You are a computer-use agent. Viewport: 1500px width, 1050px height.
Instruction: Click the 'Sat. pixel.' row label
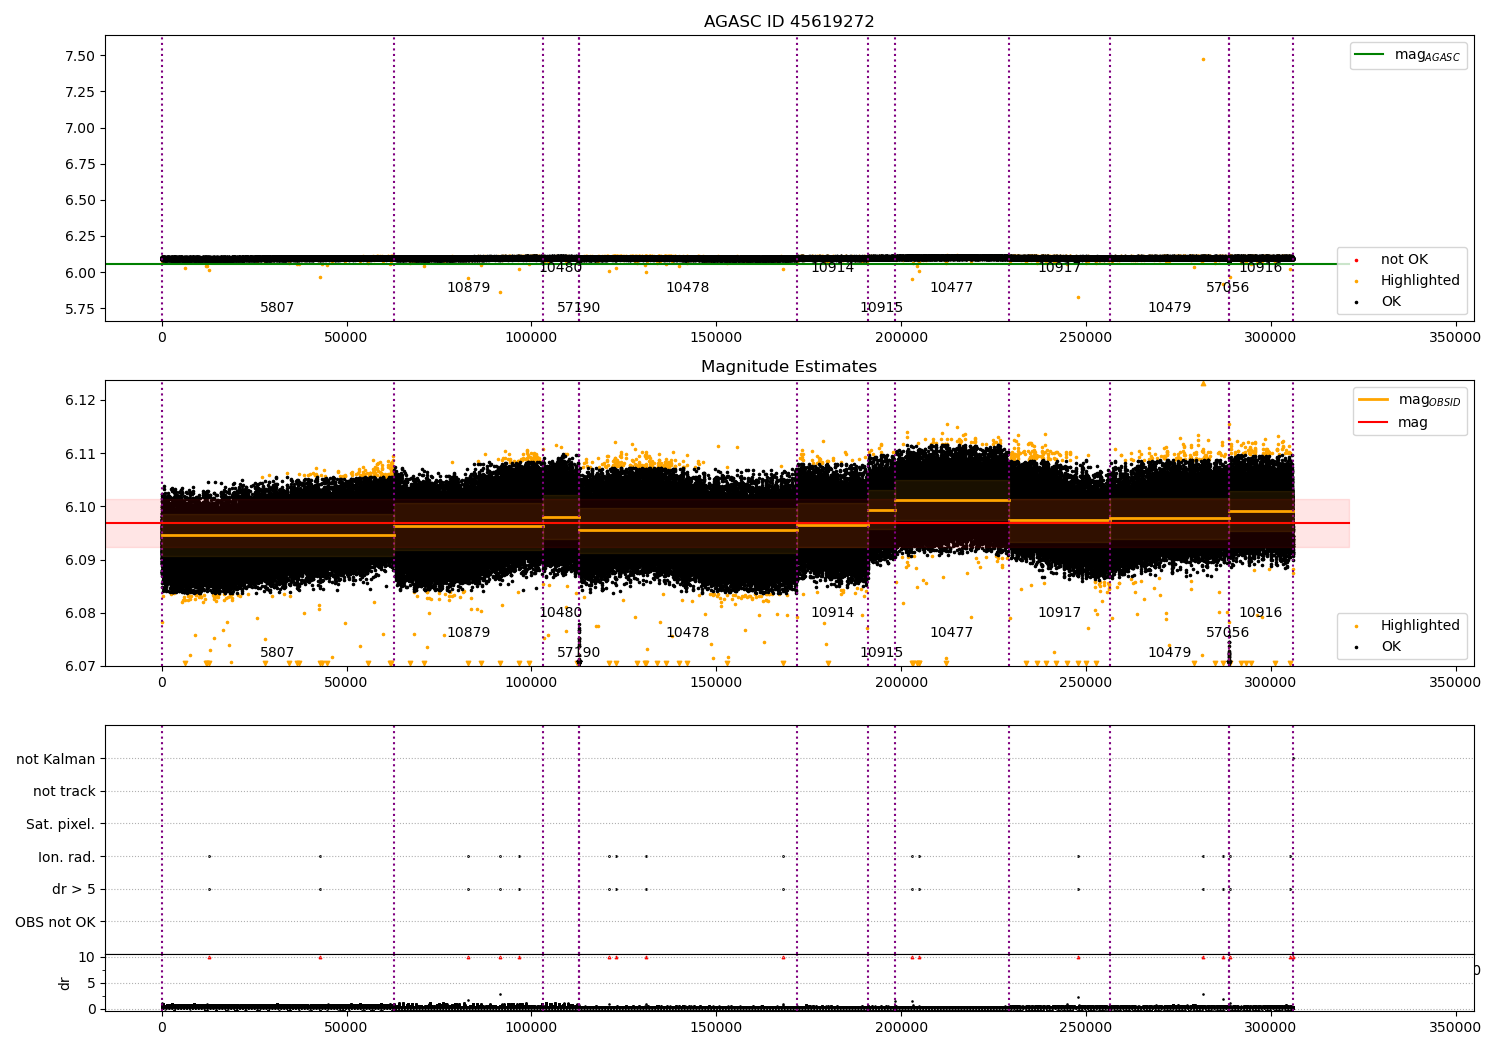pos(61,824)
